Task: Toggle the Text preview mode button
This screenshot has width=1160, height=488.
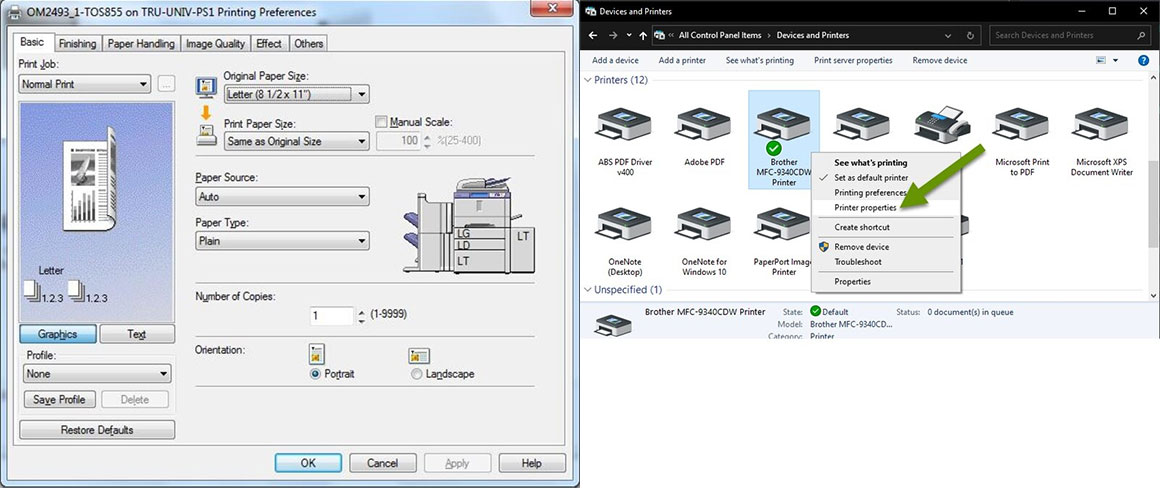Action: coord(137,334)
